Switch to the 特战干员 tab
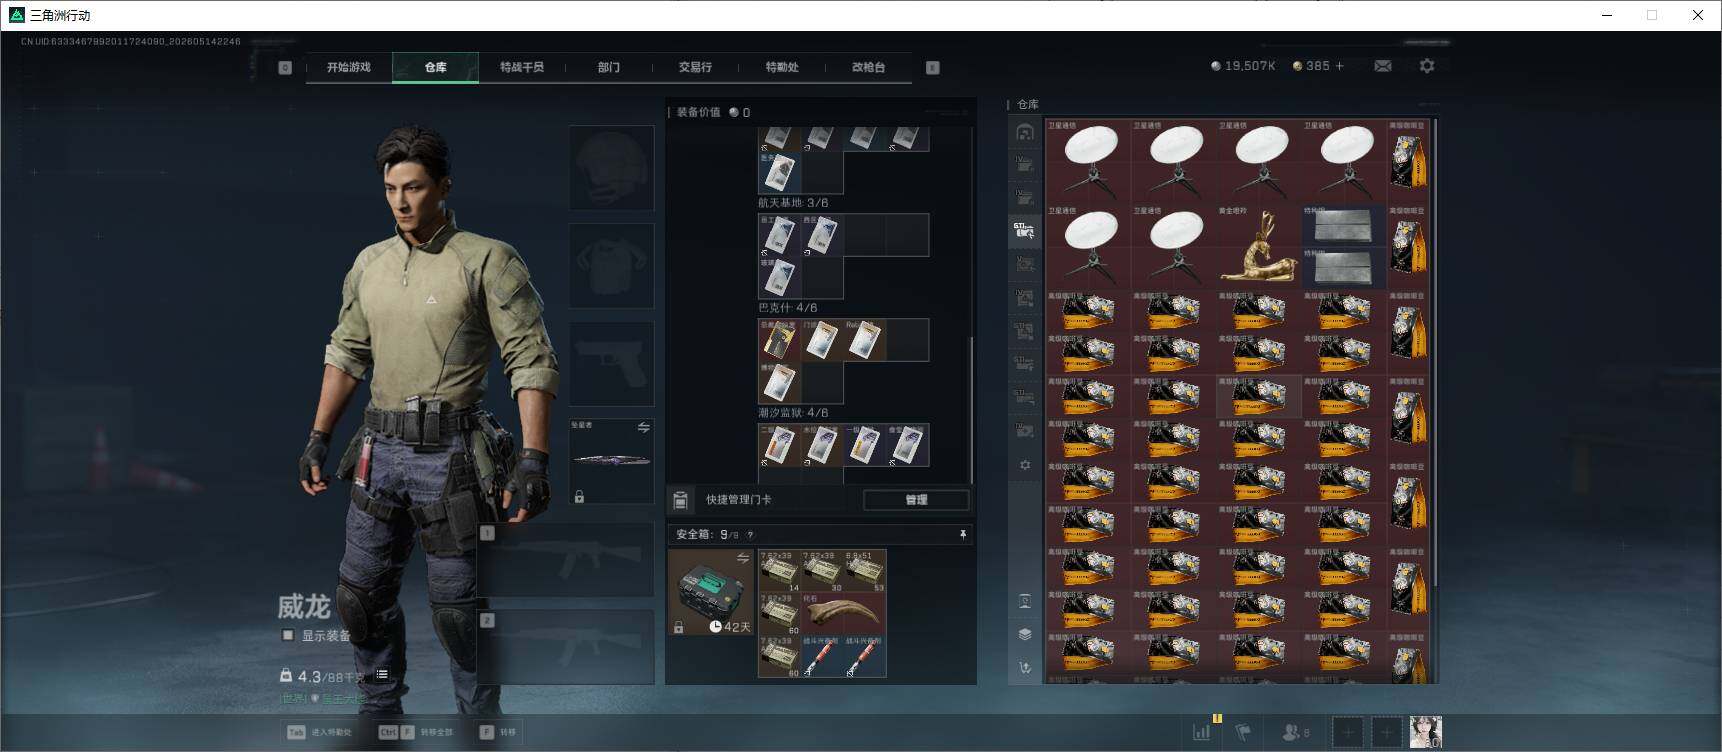The image size is (1722, 752). [521, 67]
